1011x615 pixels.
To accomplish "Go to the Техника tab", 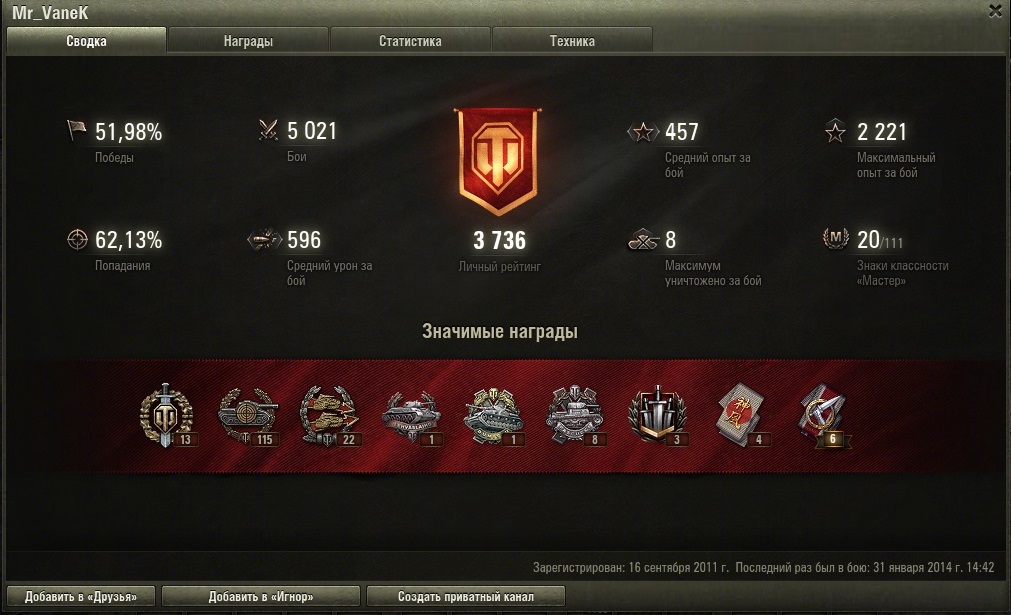I will click(x=572, y=41).
